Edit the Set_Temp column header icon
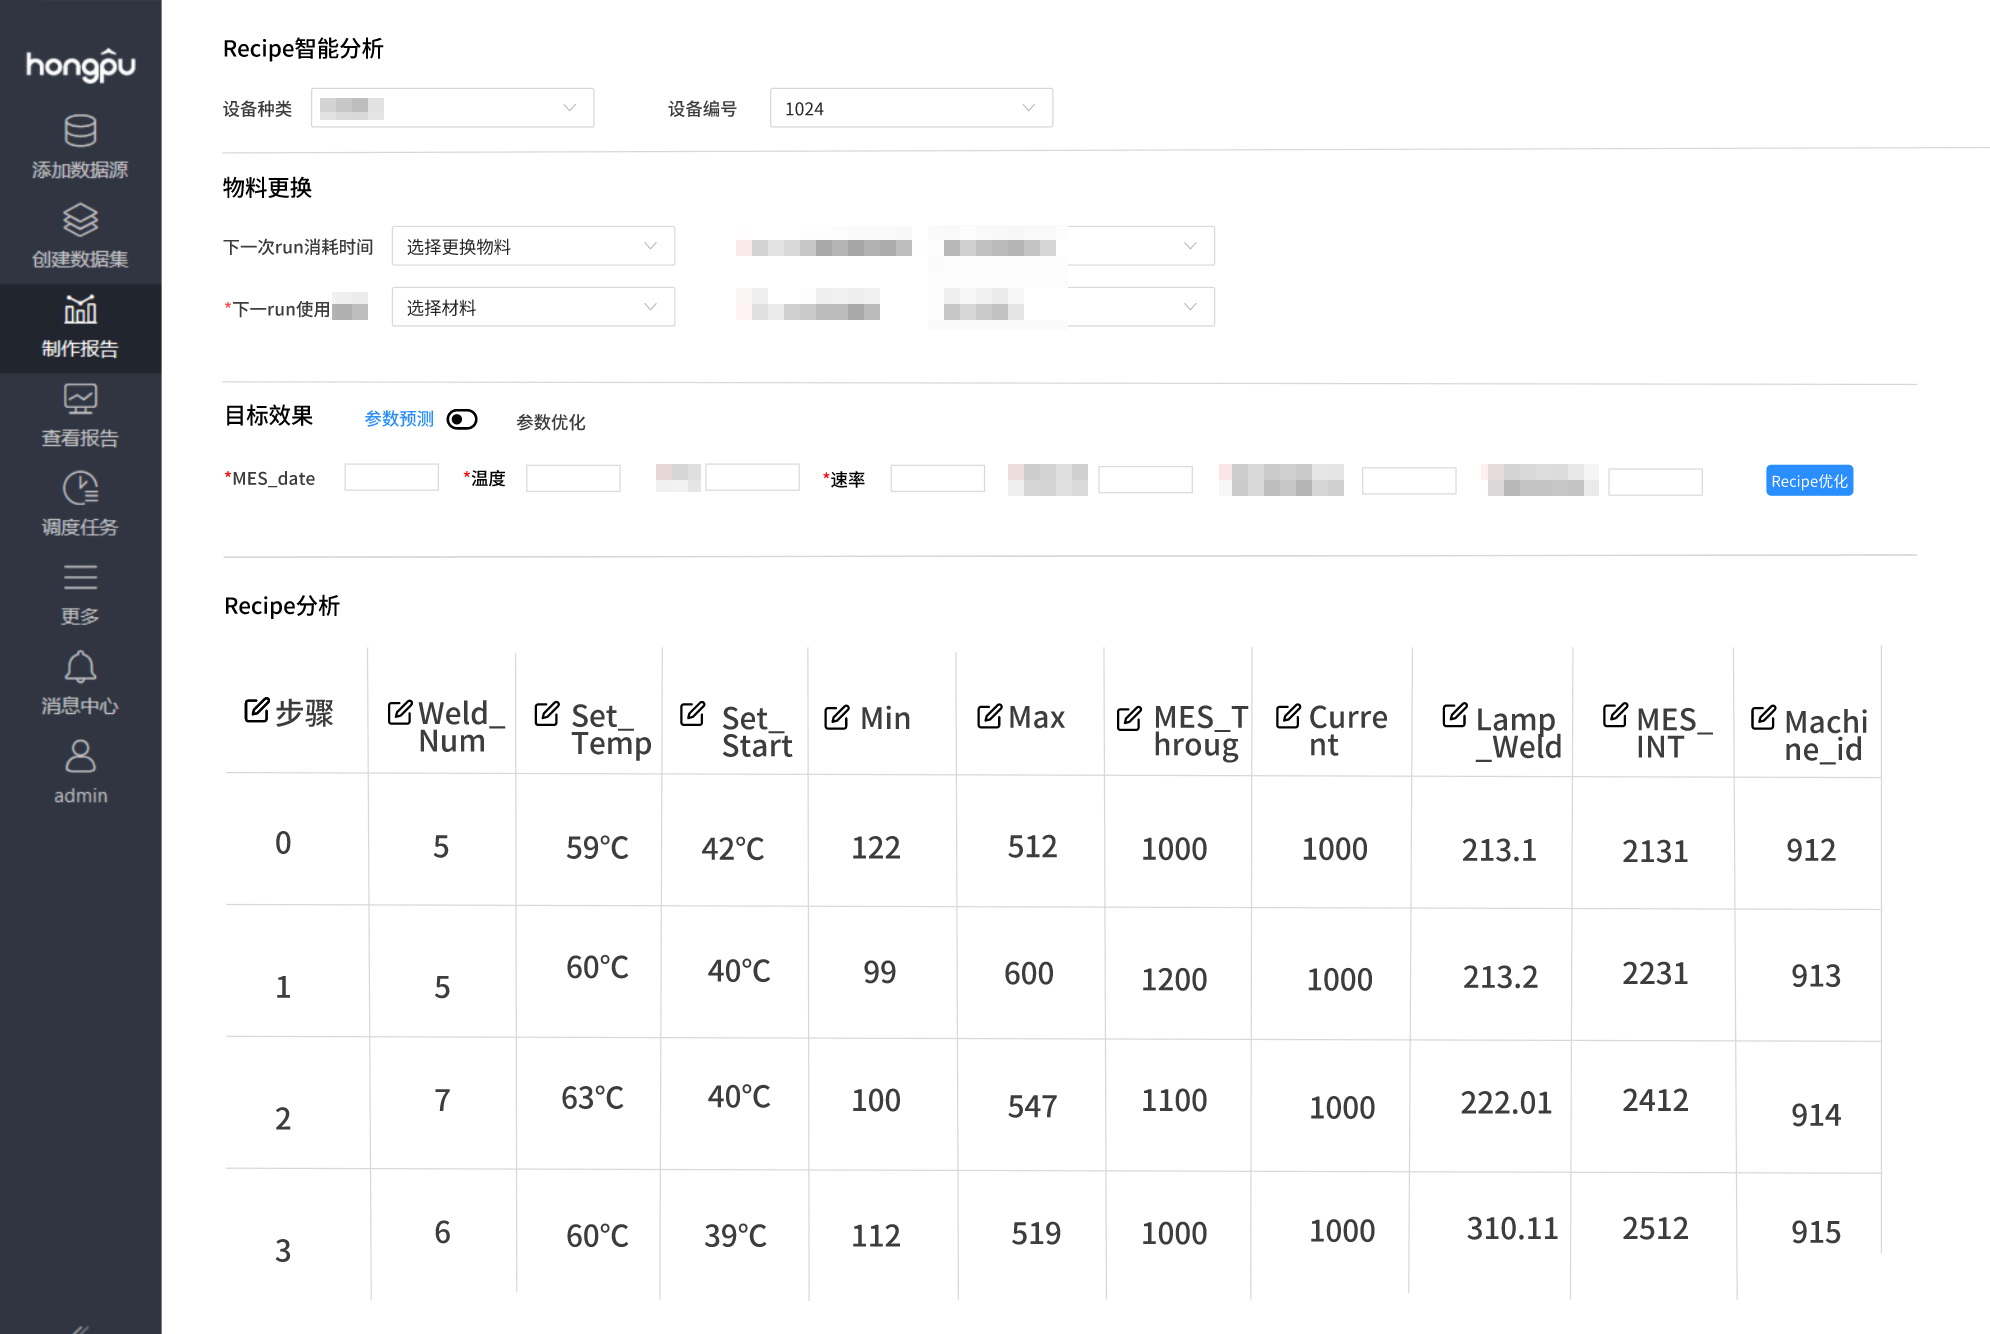Viewport: 1990px width, 1334px height. pyautogui.click(x=547, y=714)
